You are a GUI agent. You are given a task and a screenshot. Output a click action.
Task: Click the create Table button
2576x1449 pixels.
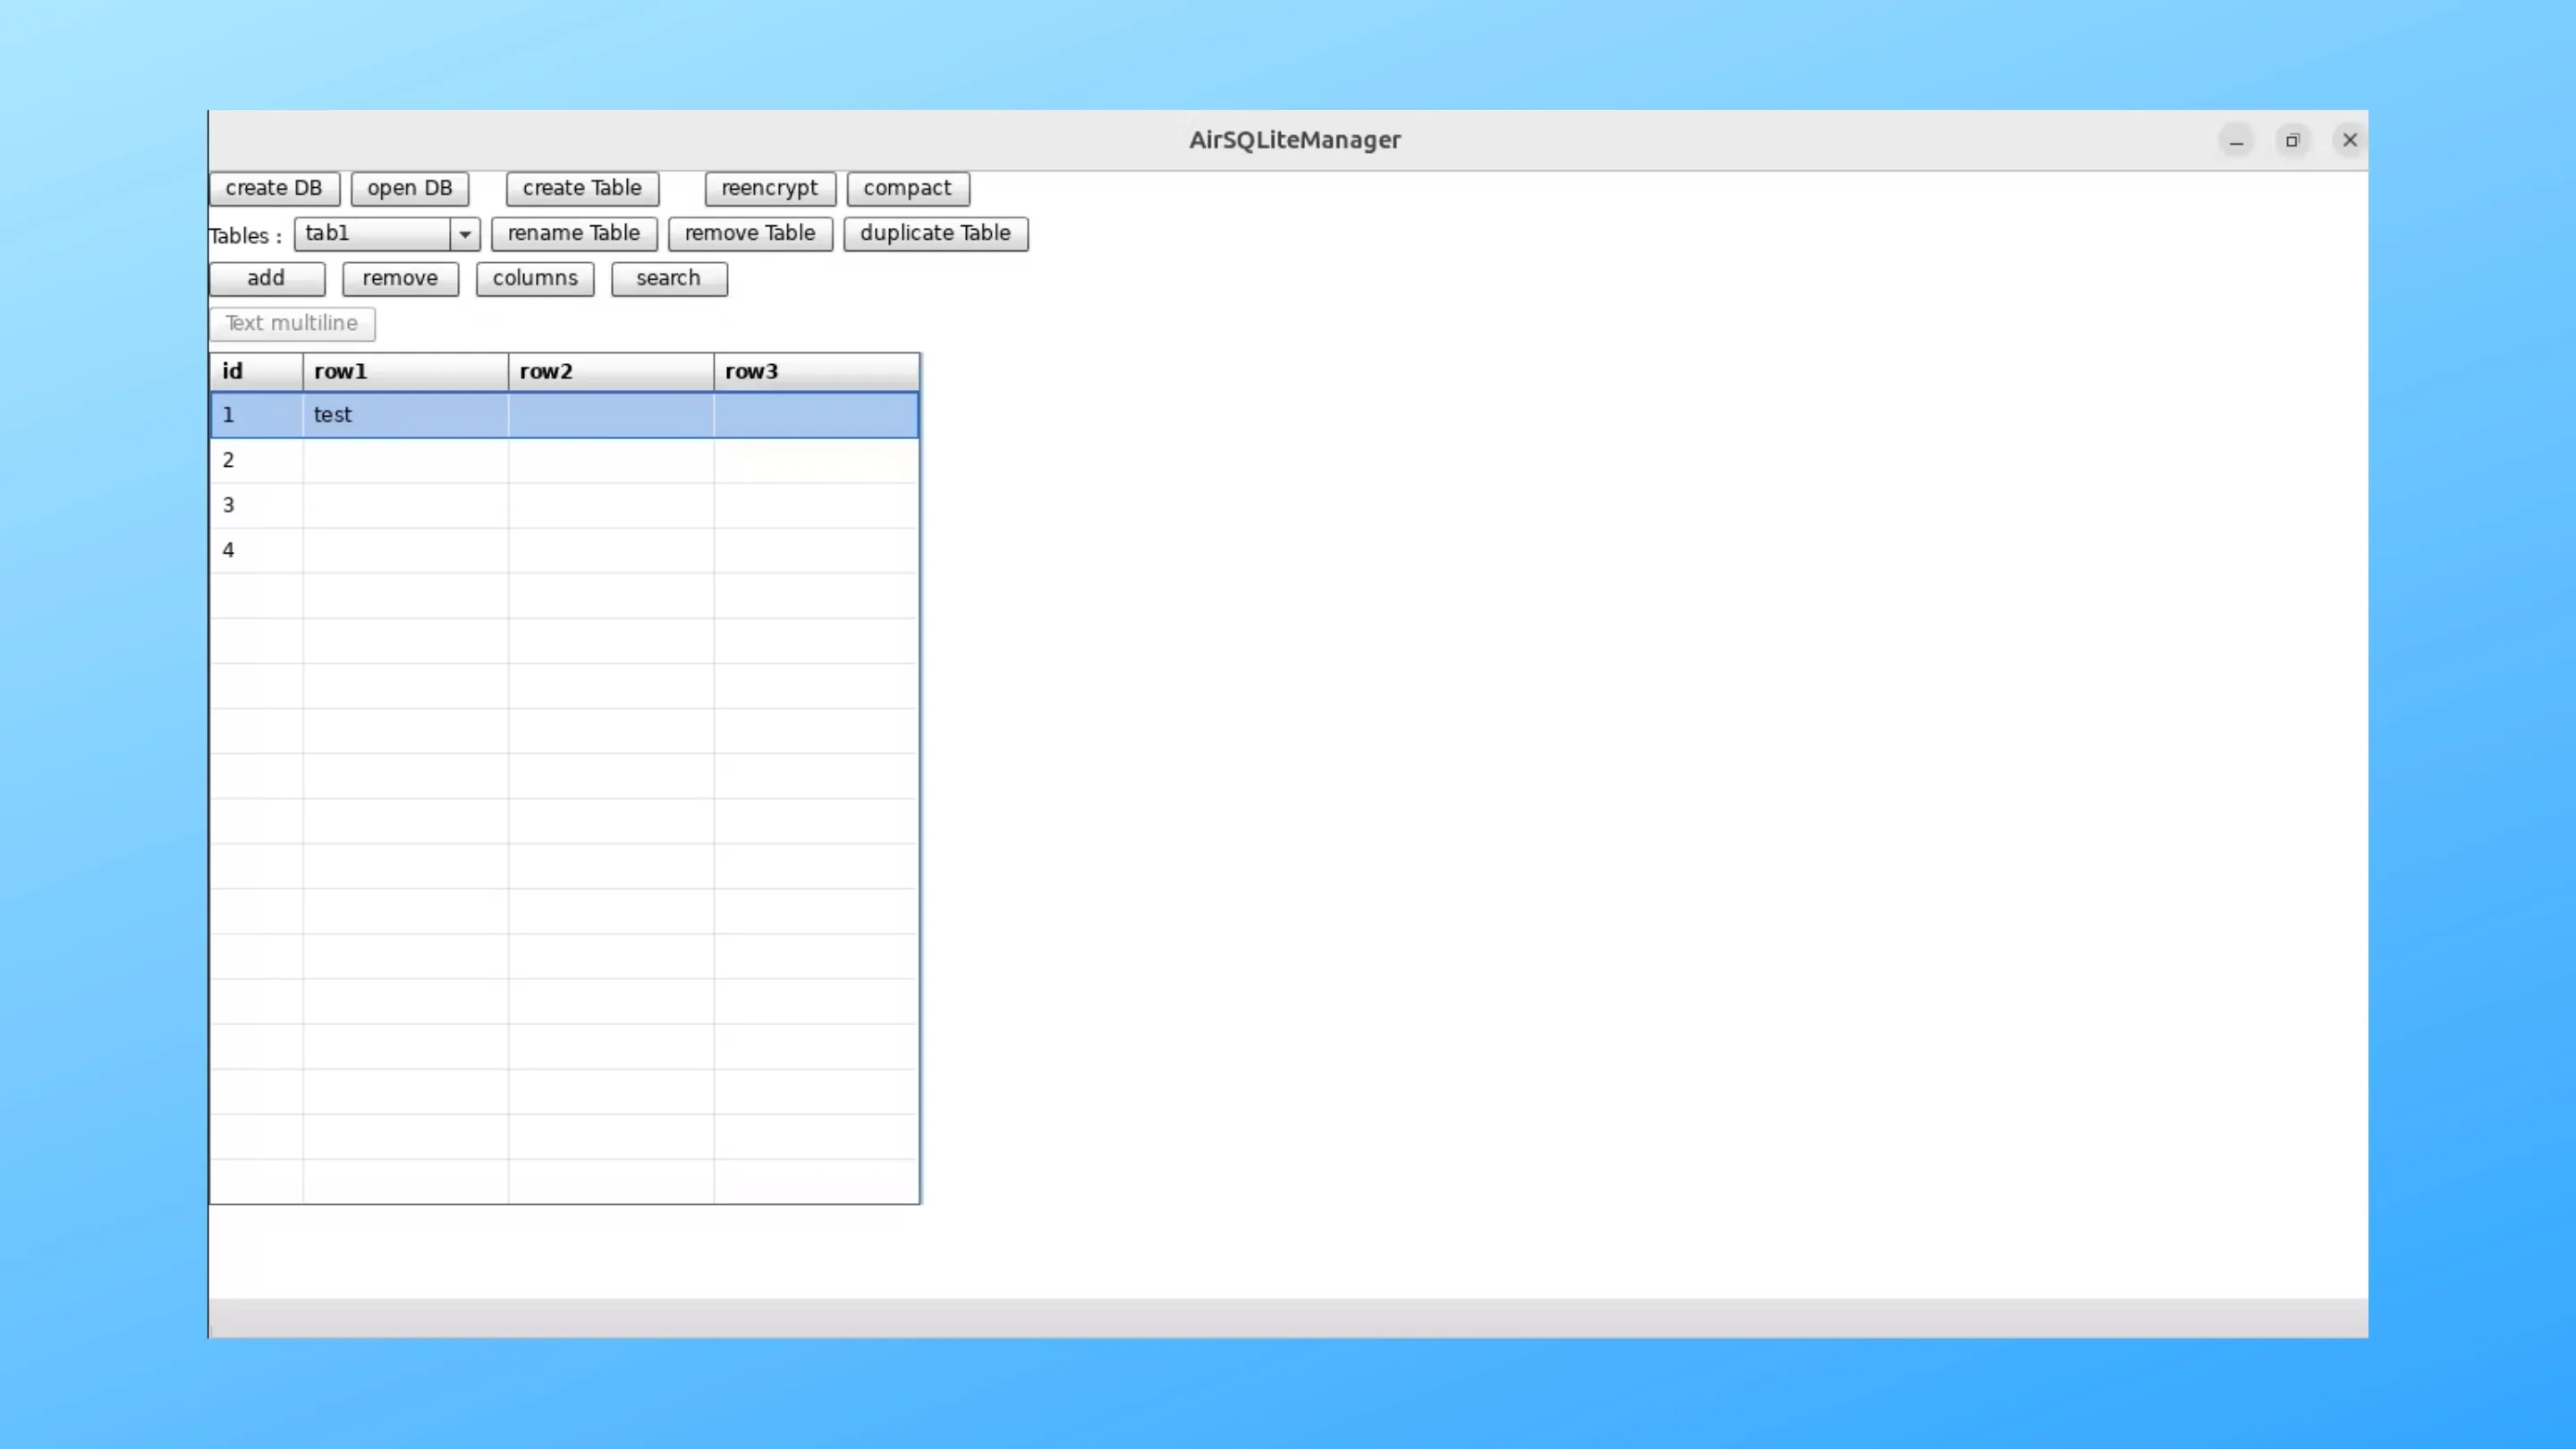(581, 188)
